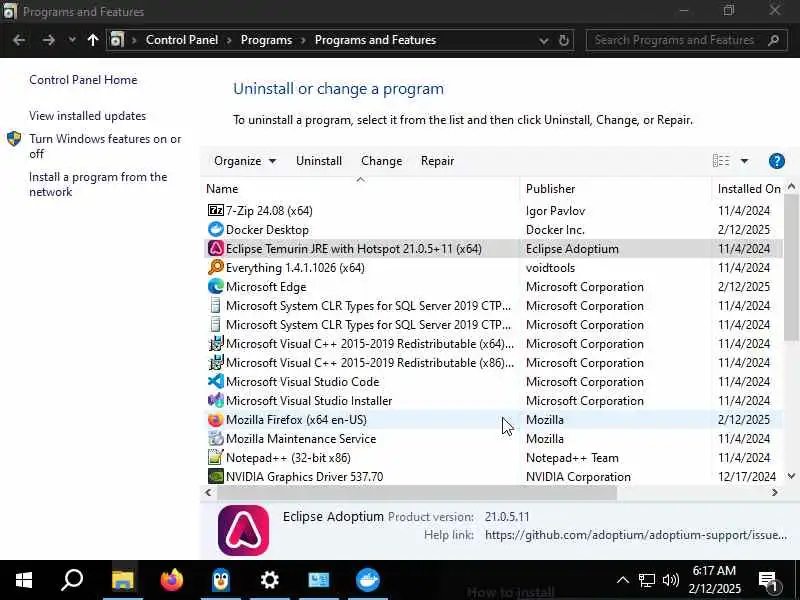The height and width of the screenshot is (600, 800).
Task: Open the Organize dropdown menu
Action: pyautogui.click(x=245, y=161)
